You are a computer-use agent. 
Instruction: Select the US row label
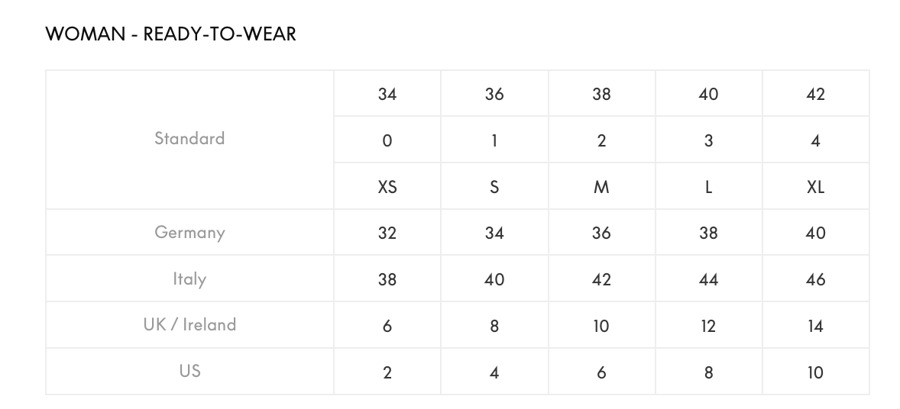(x=189, y=371)
